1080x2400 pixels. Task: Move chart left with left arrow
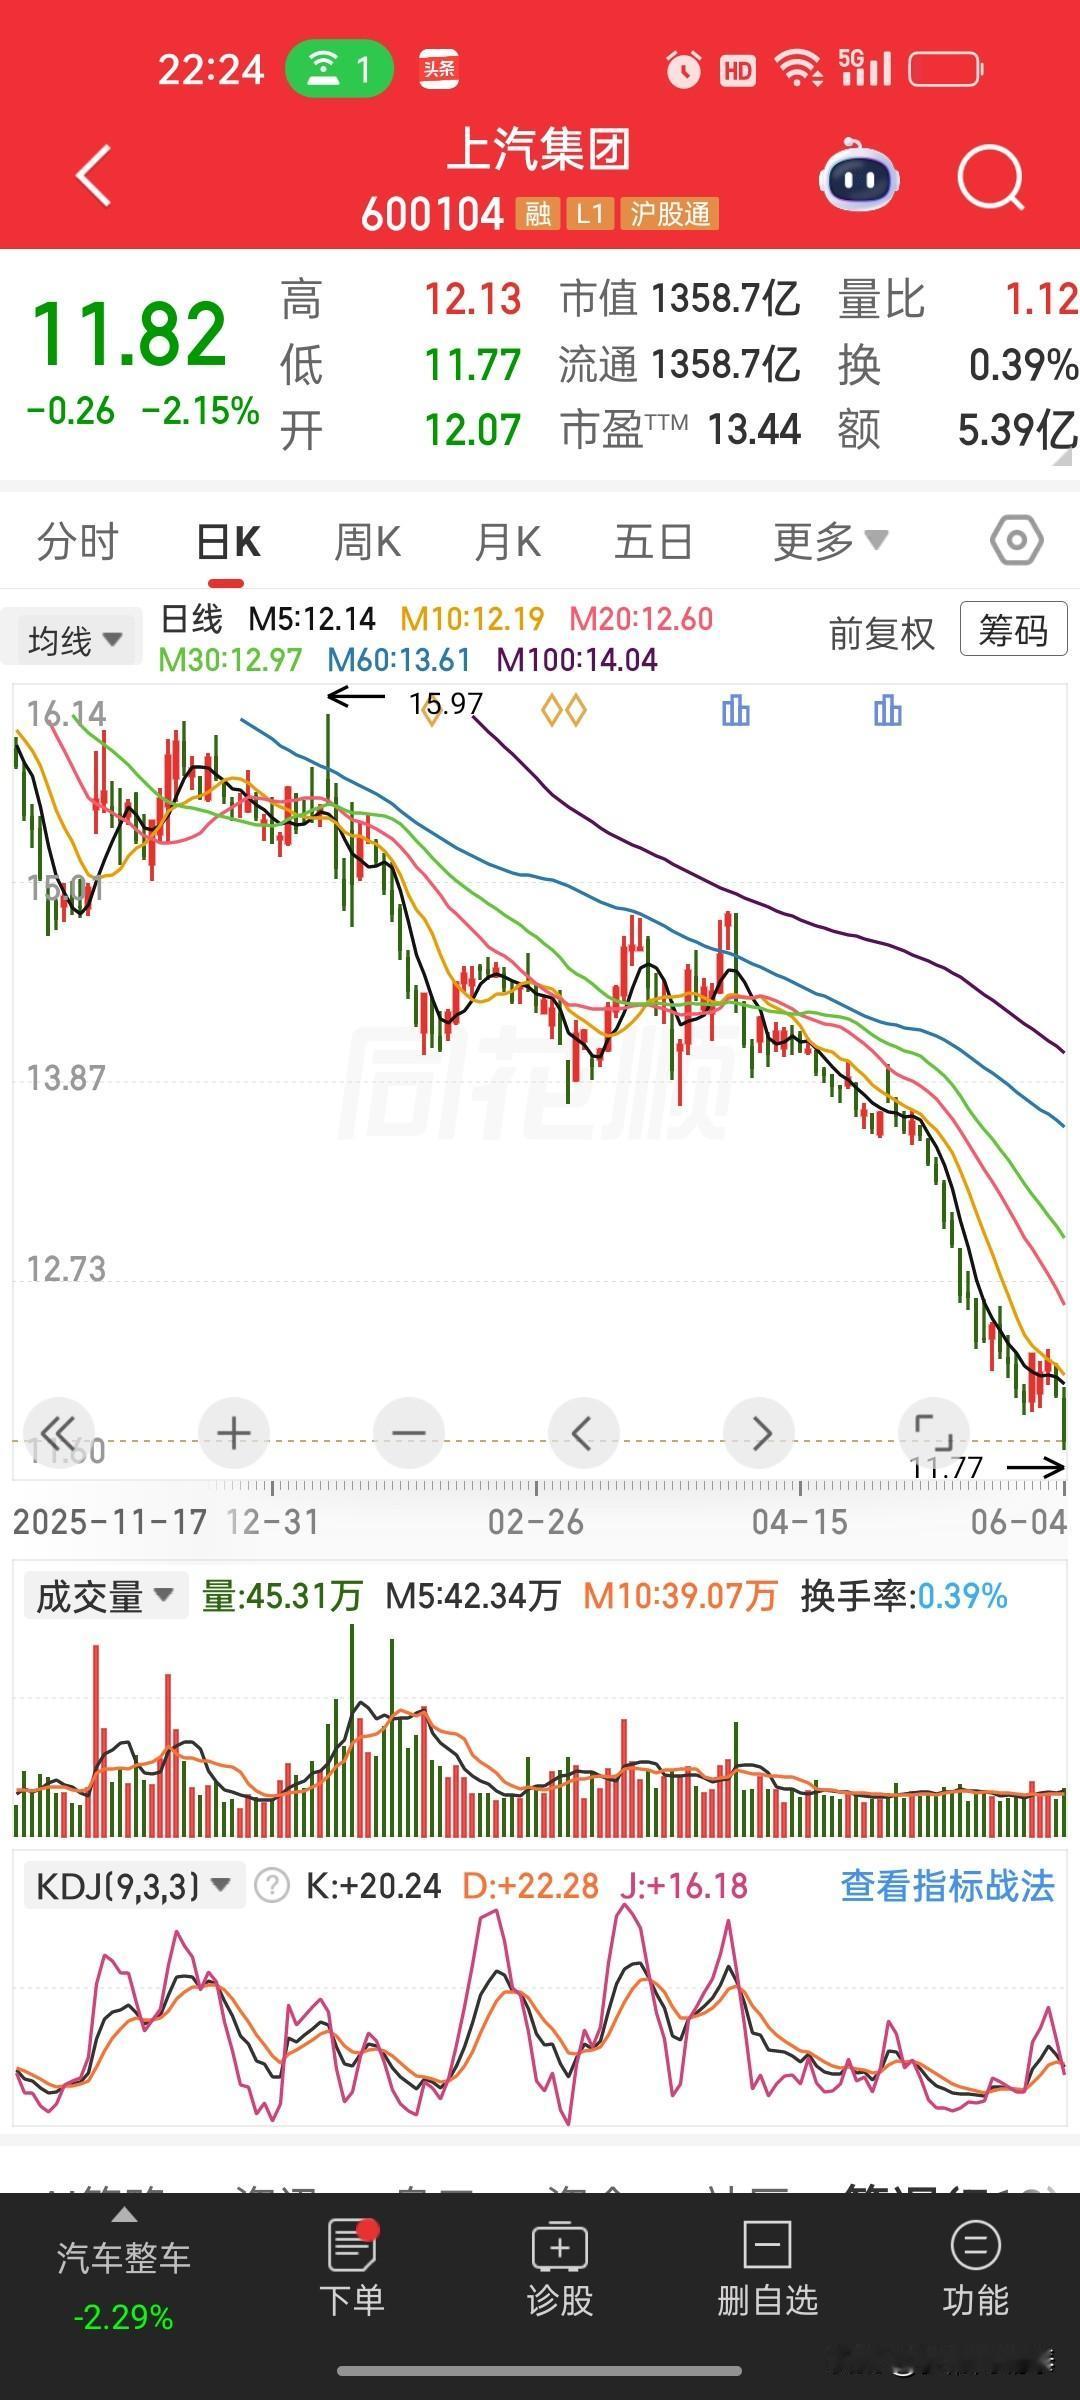[x=584, y=1433]
